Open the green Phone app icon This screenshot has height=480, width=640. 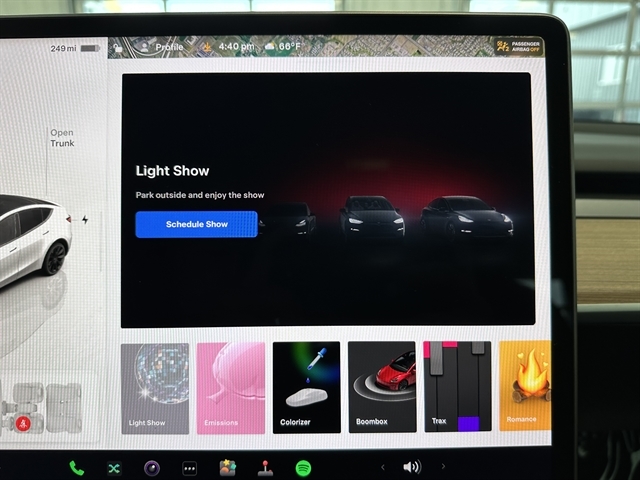coord(76,468)
